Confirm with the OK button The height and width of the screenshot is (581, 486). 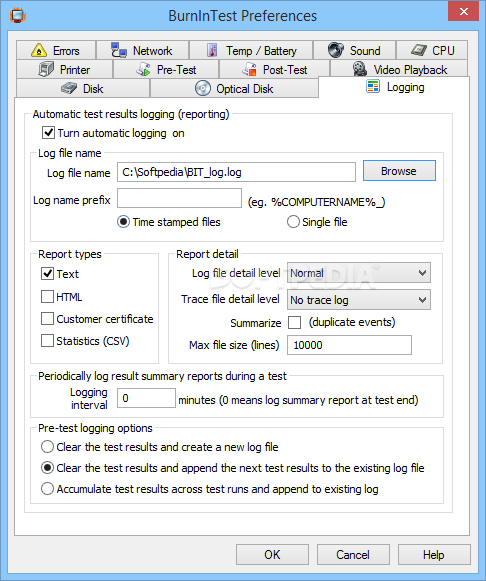point(272,555)
